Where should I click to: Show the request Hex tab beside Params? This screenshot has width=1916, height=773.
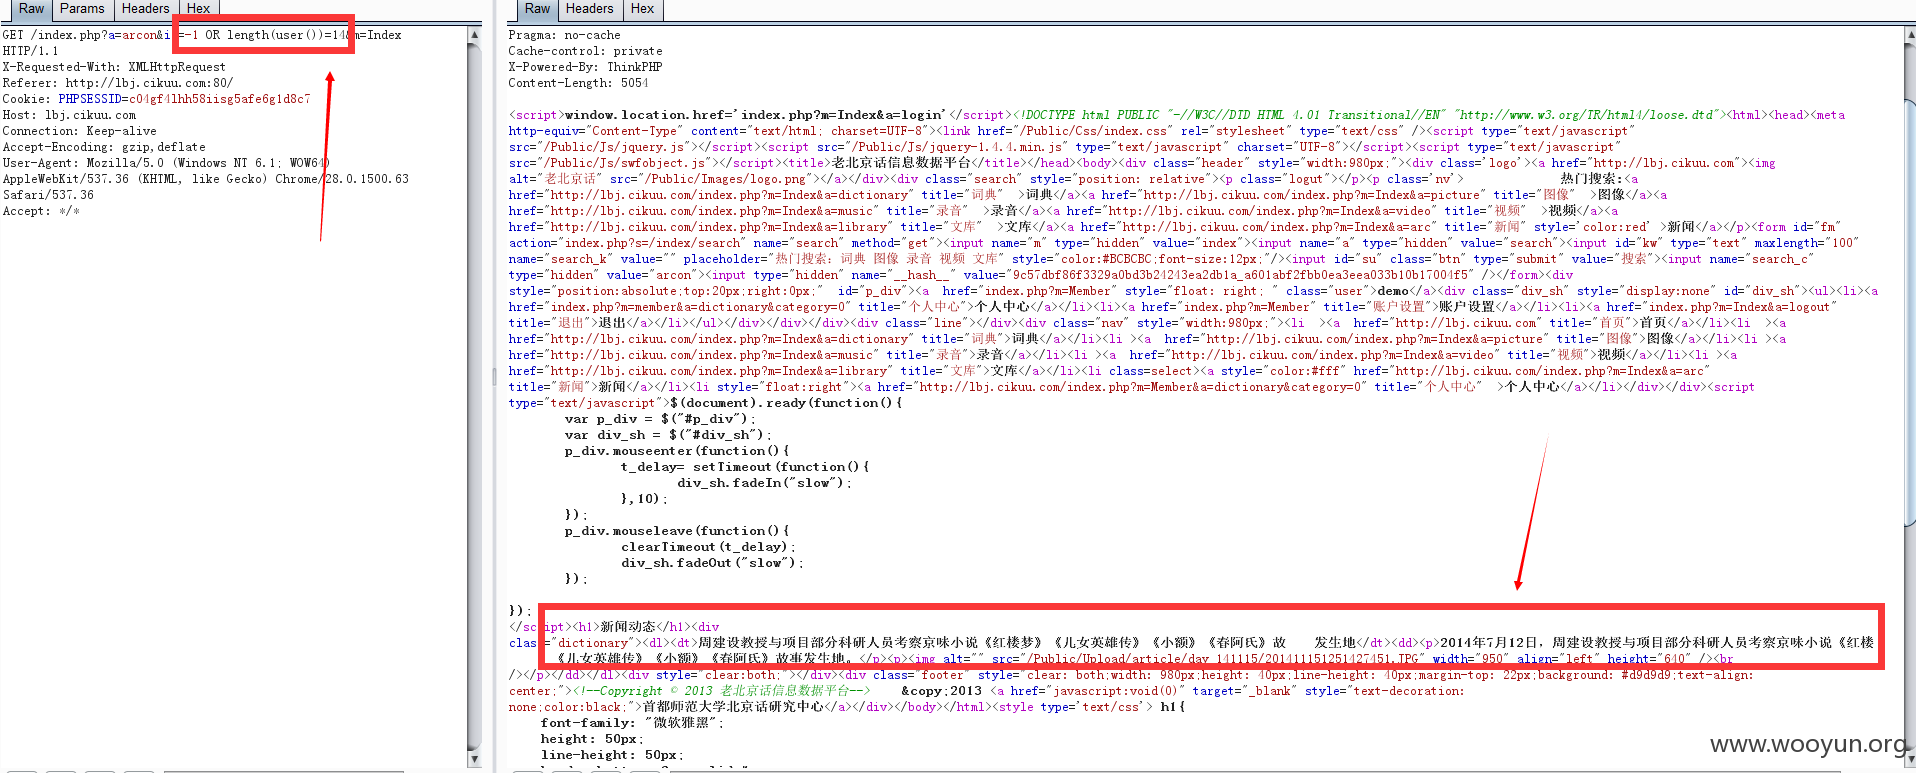pyautogui.click(x=199, y=9)
